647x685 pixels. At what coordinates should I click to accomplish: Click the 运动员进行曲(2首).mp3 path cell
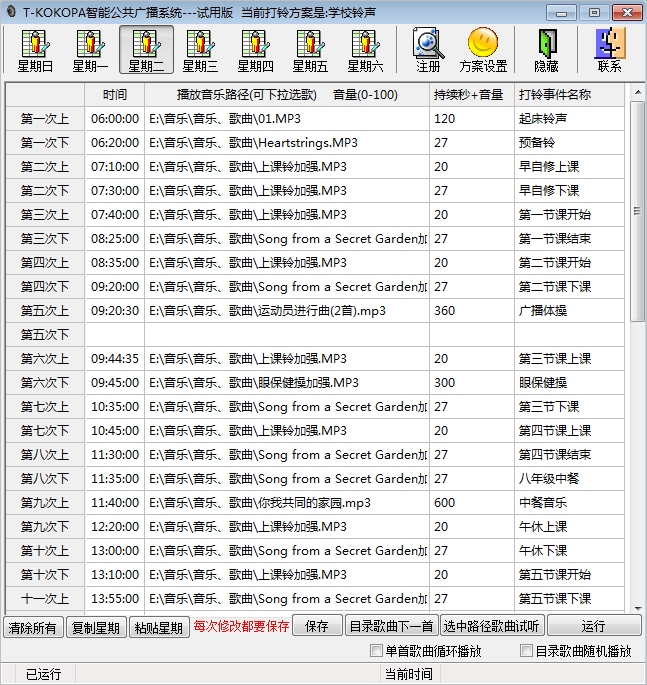coord(287,311)
